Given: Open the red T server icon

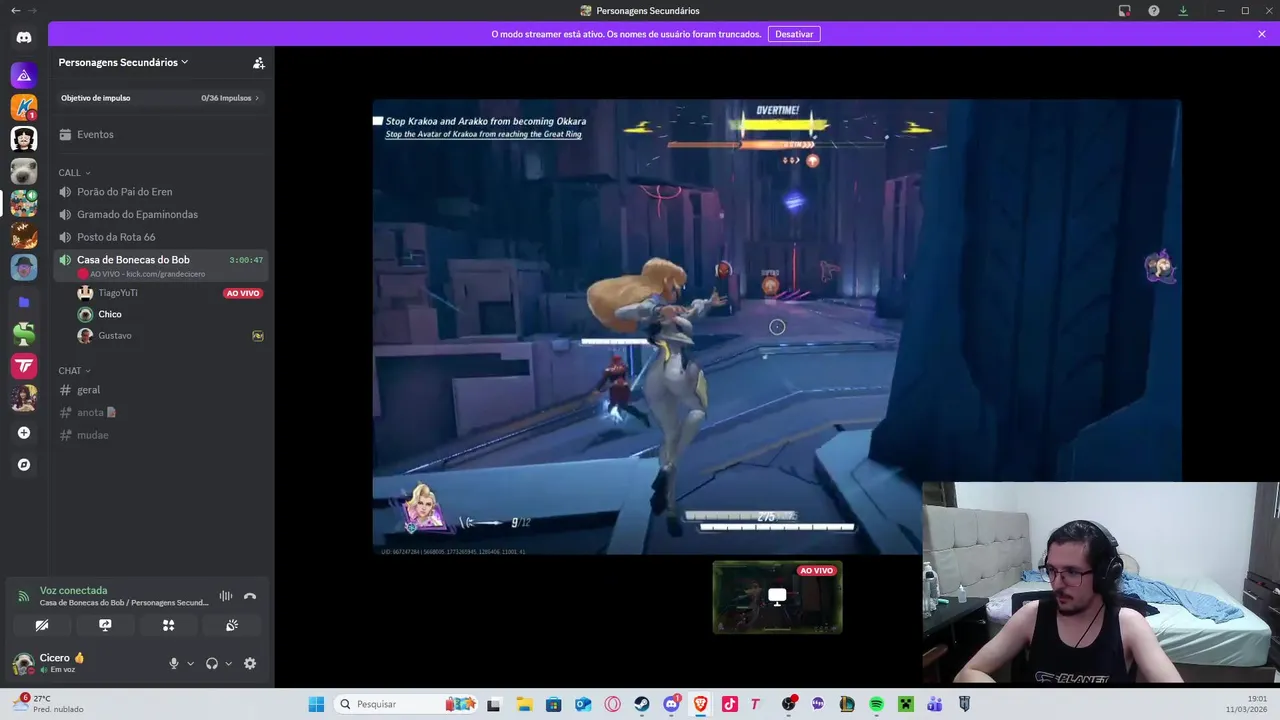Looking at the screenshot, I should point(24,366).
